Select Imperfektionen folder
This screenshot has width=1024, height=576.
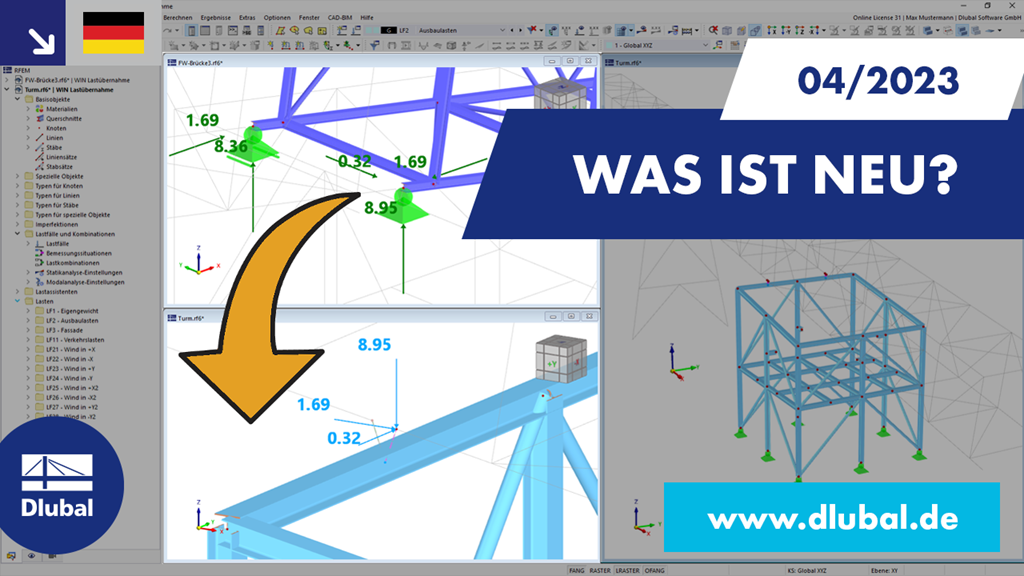57,224
